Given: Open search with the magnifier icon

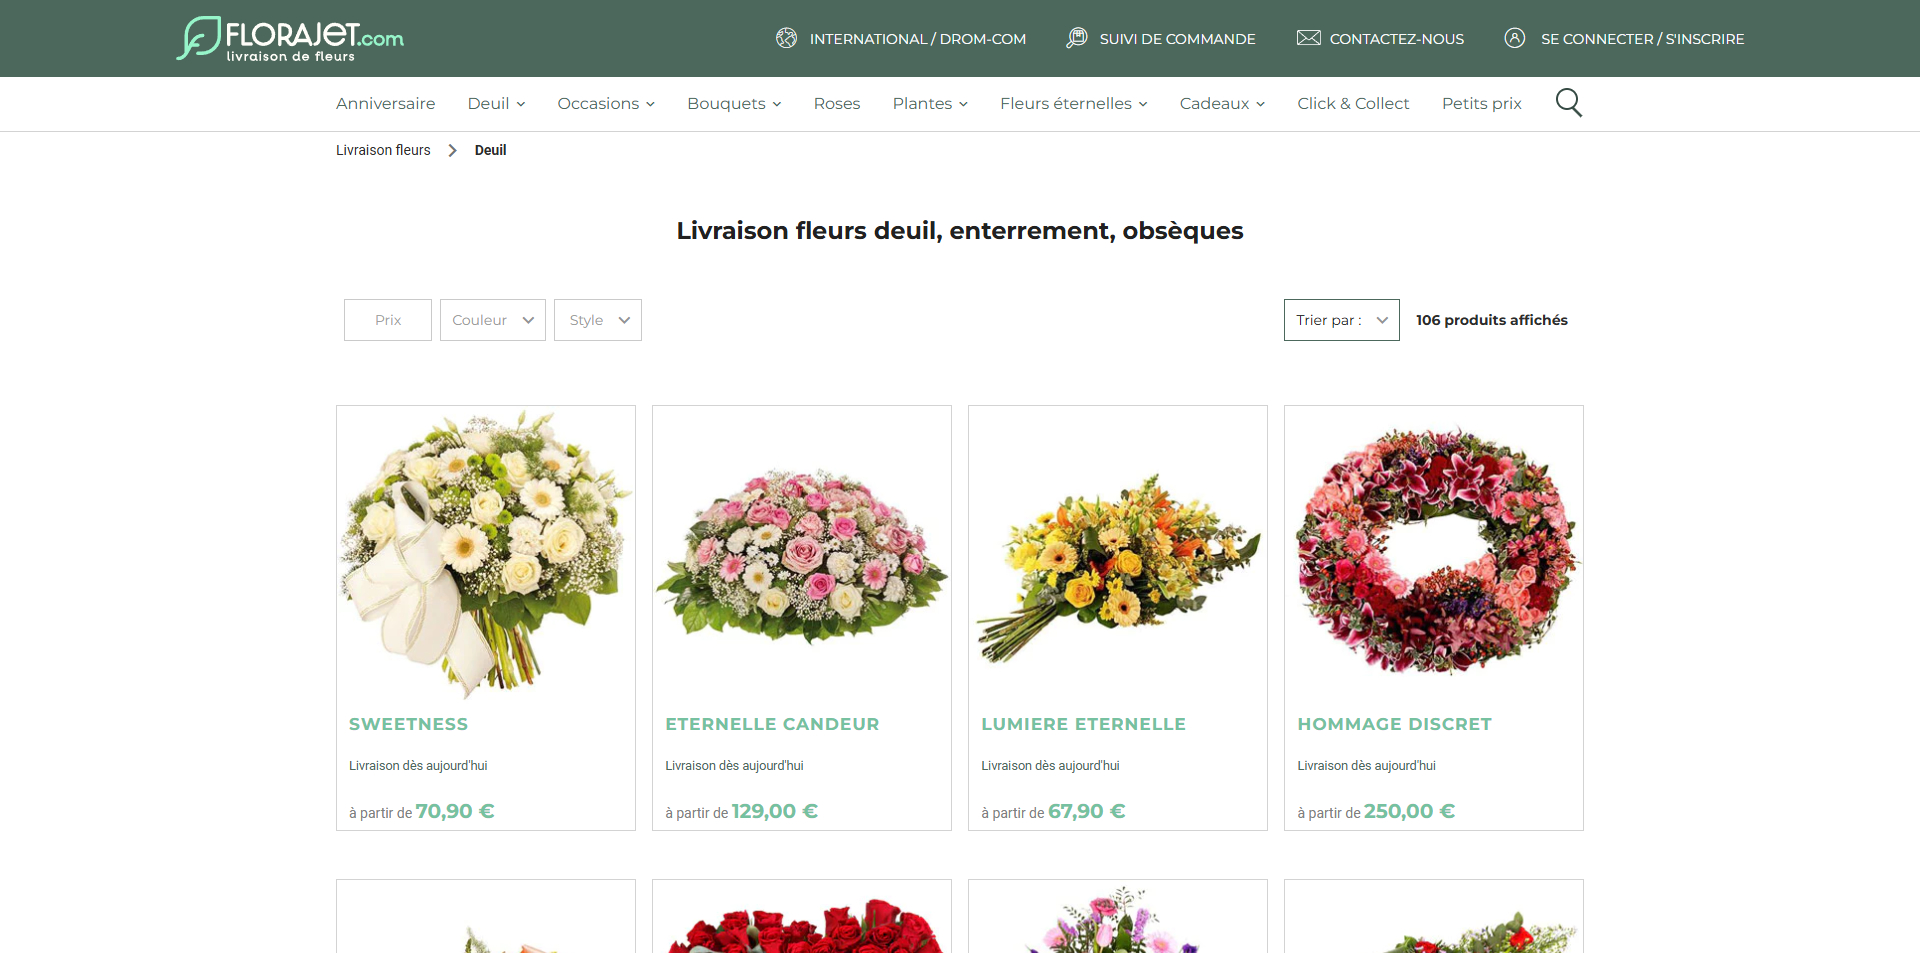Looking at the screenshot, I should coord(1569,103).
